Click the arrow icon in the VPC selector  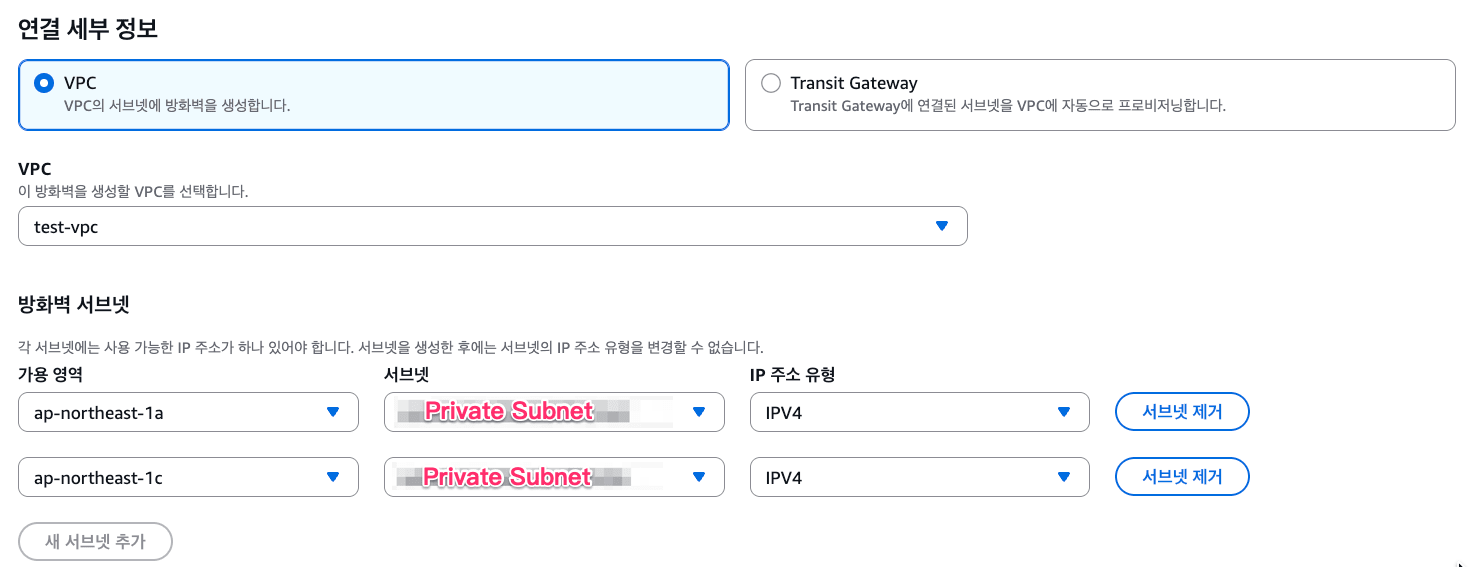click(941, 227)
